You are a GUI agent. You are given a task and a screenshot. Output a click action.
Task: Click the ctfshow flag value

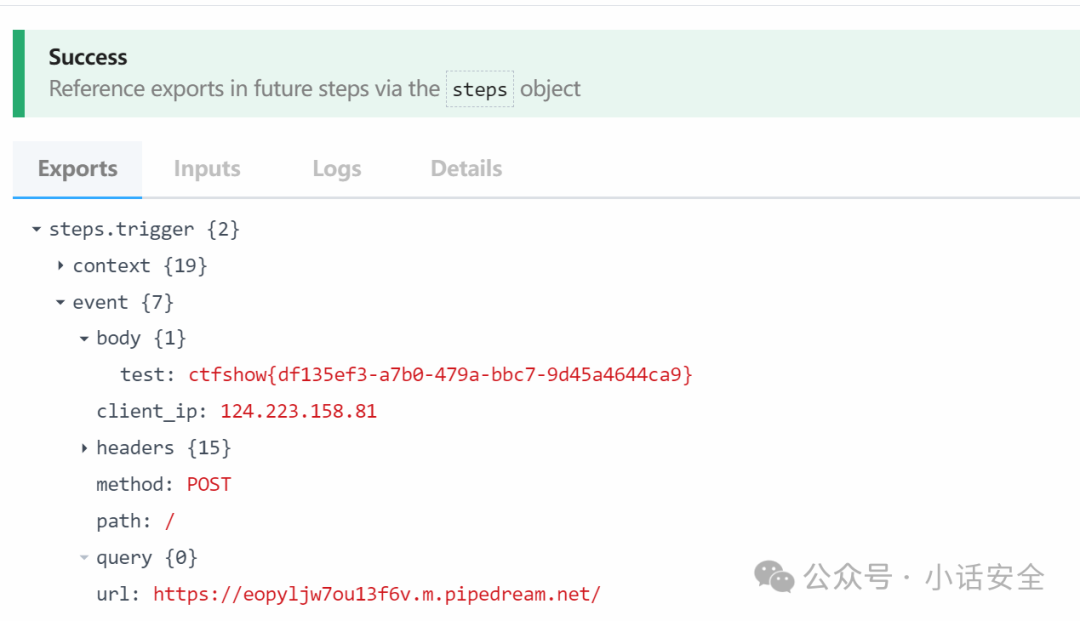(440, 375)
